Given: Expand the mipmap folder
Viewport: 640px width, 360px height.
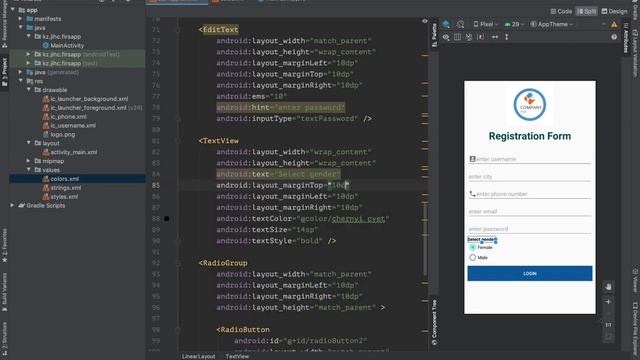Looking at the screenshot, I should tap(29, 161).
